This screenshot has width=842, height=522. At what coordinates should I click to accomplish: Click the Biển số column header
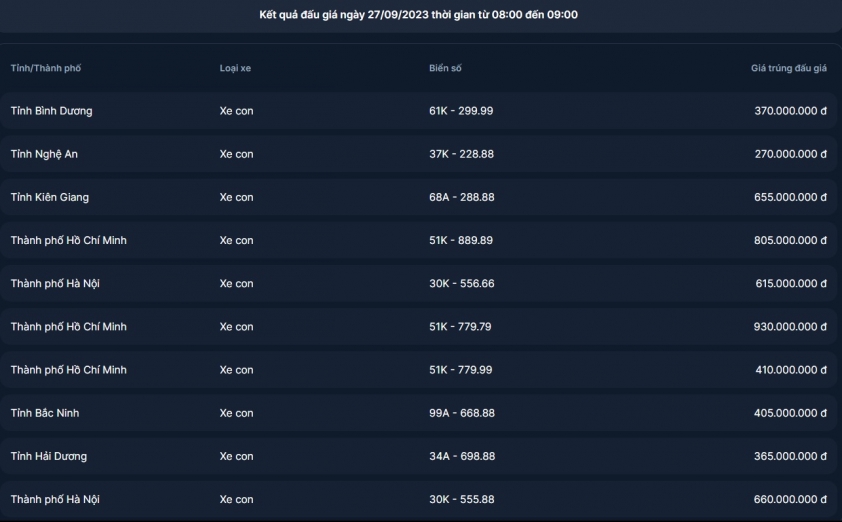click(445, 68)
